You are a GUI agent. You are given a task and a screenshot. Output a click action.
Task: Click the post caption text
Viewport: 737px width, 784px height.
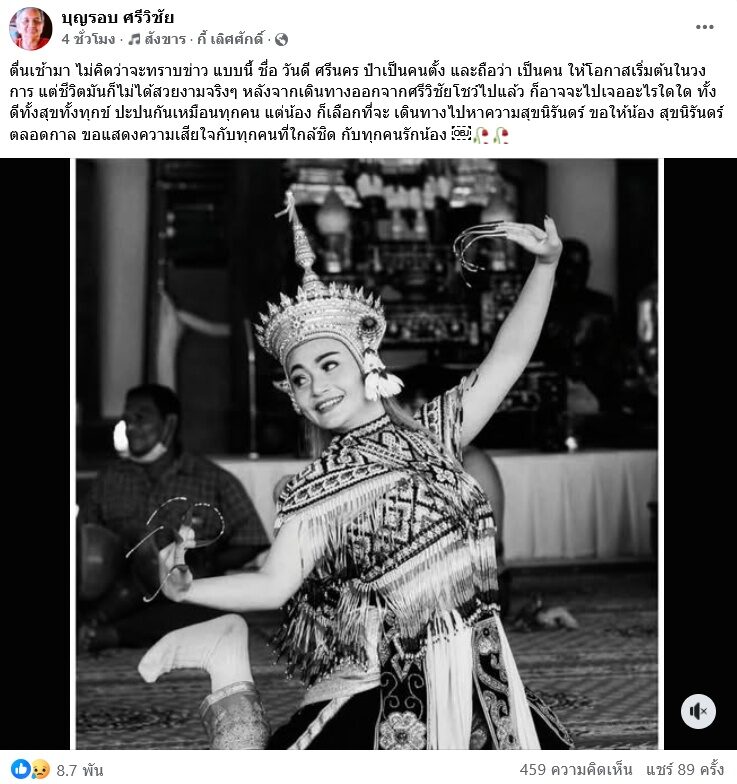point(367,102)
